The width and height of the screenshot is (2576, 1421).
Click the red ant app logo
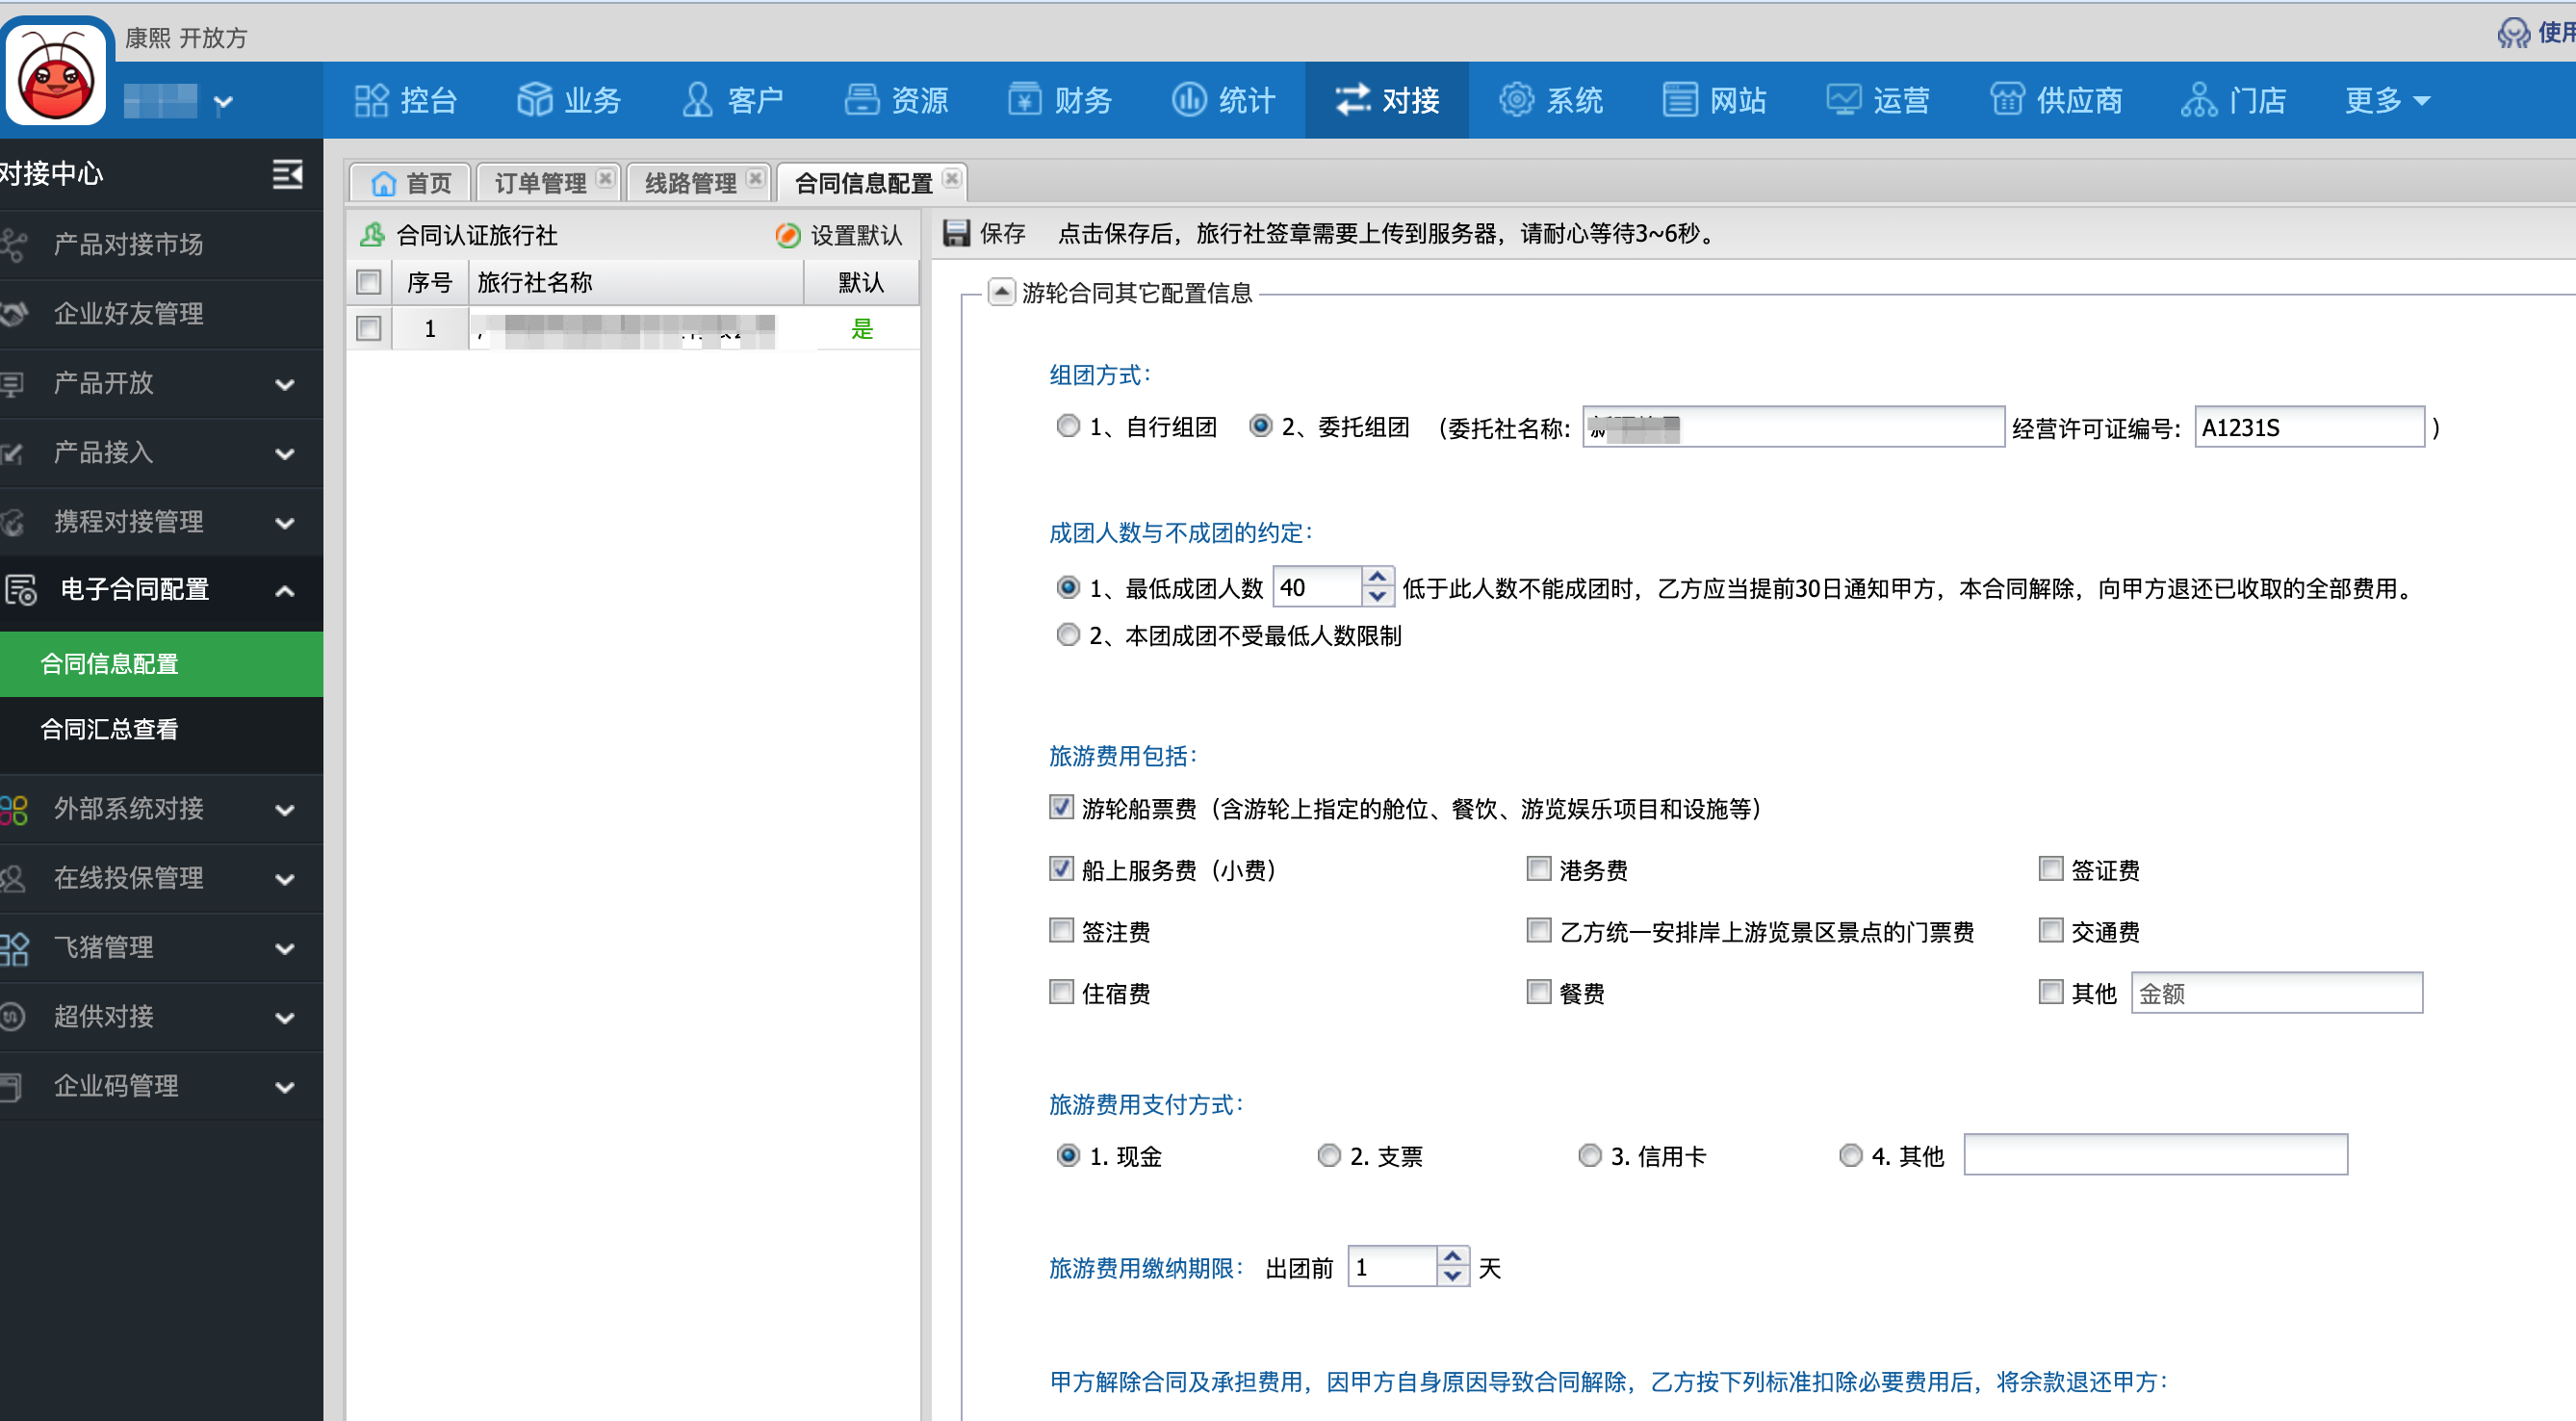click(x=56, y=73)
